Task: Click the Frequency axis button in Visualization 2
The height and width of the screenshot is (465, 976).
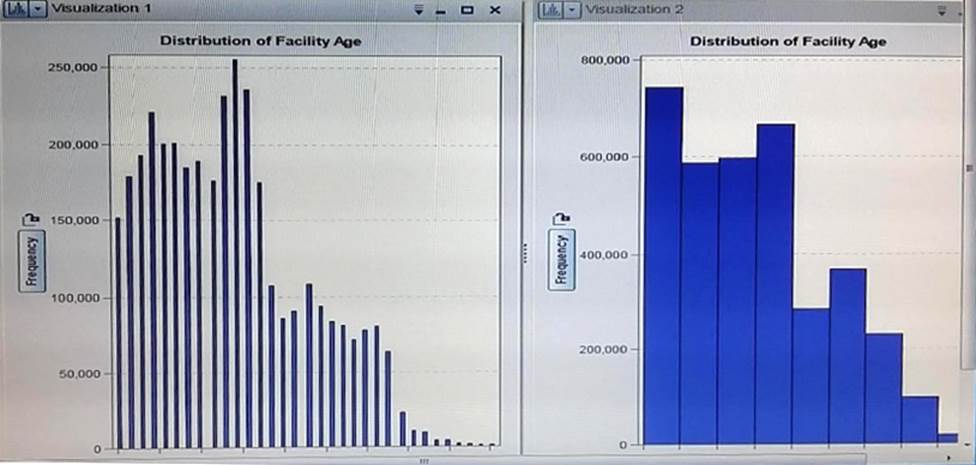Action: tap(561, 260)
